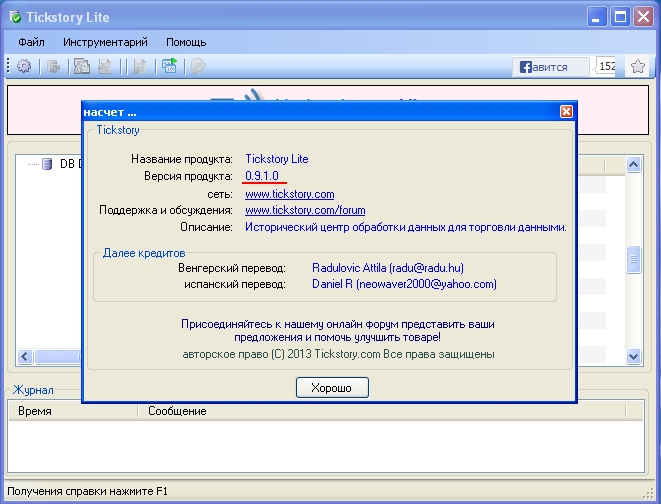Image resolution: width=661 pixels, height=504 pixels.
Task: Click the toolbar drag handle grip
Action: point(8,66)
